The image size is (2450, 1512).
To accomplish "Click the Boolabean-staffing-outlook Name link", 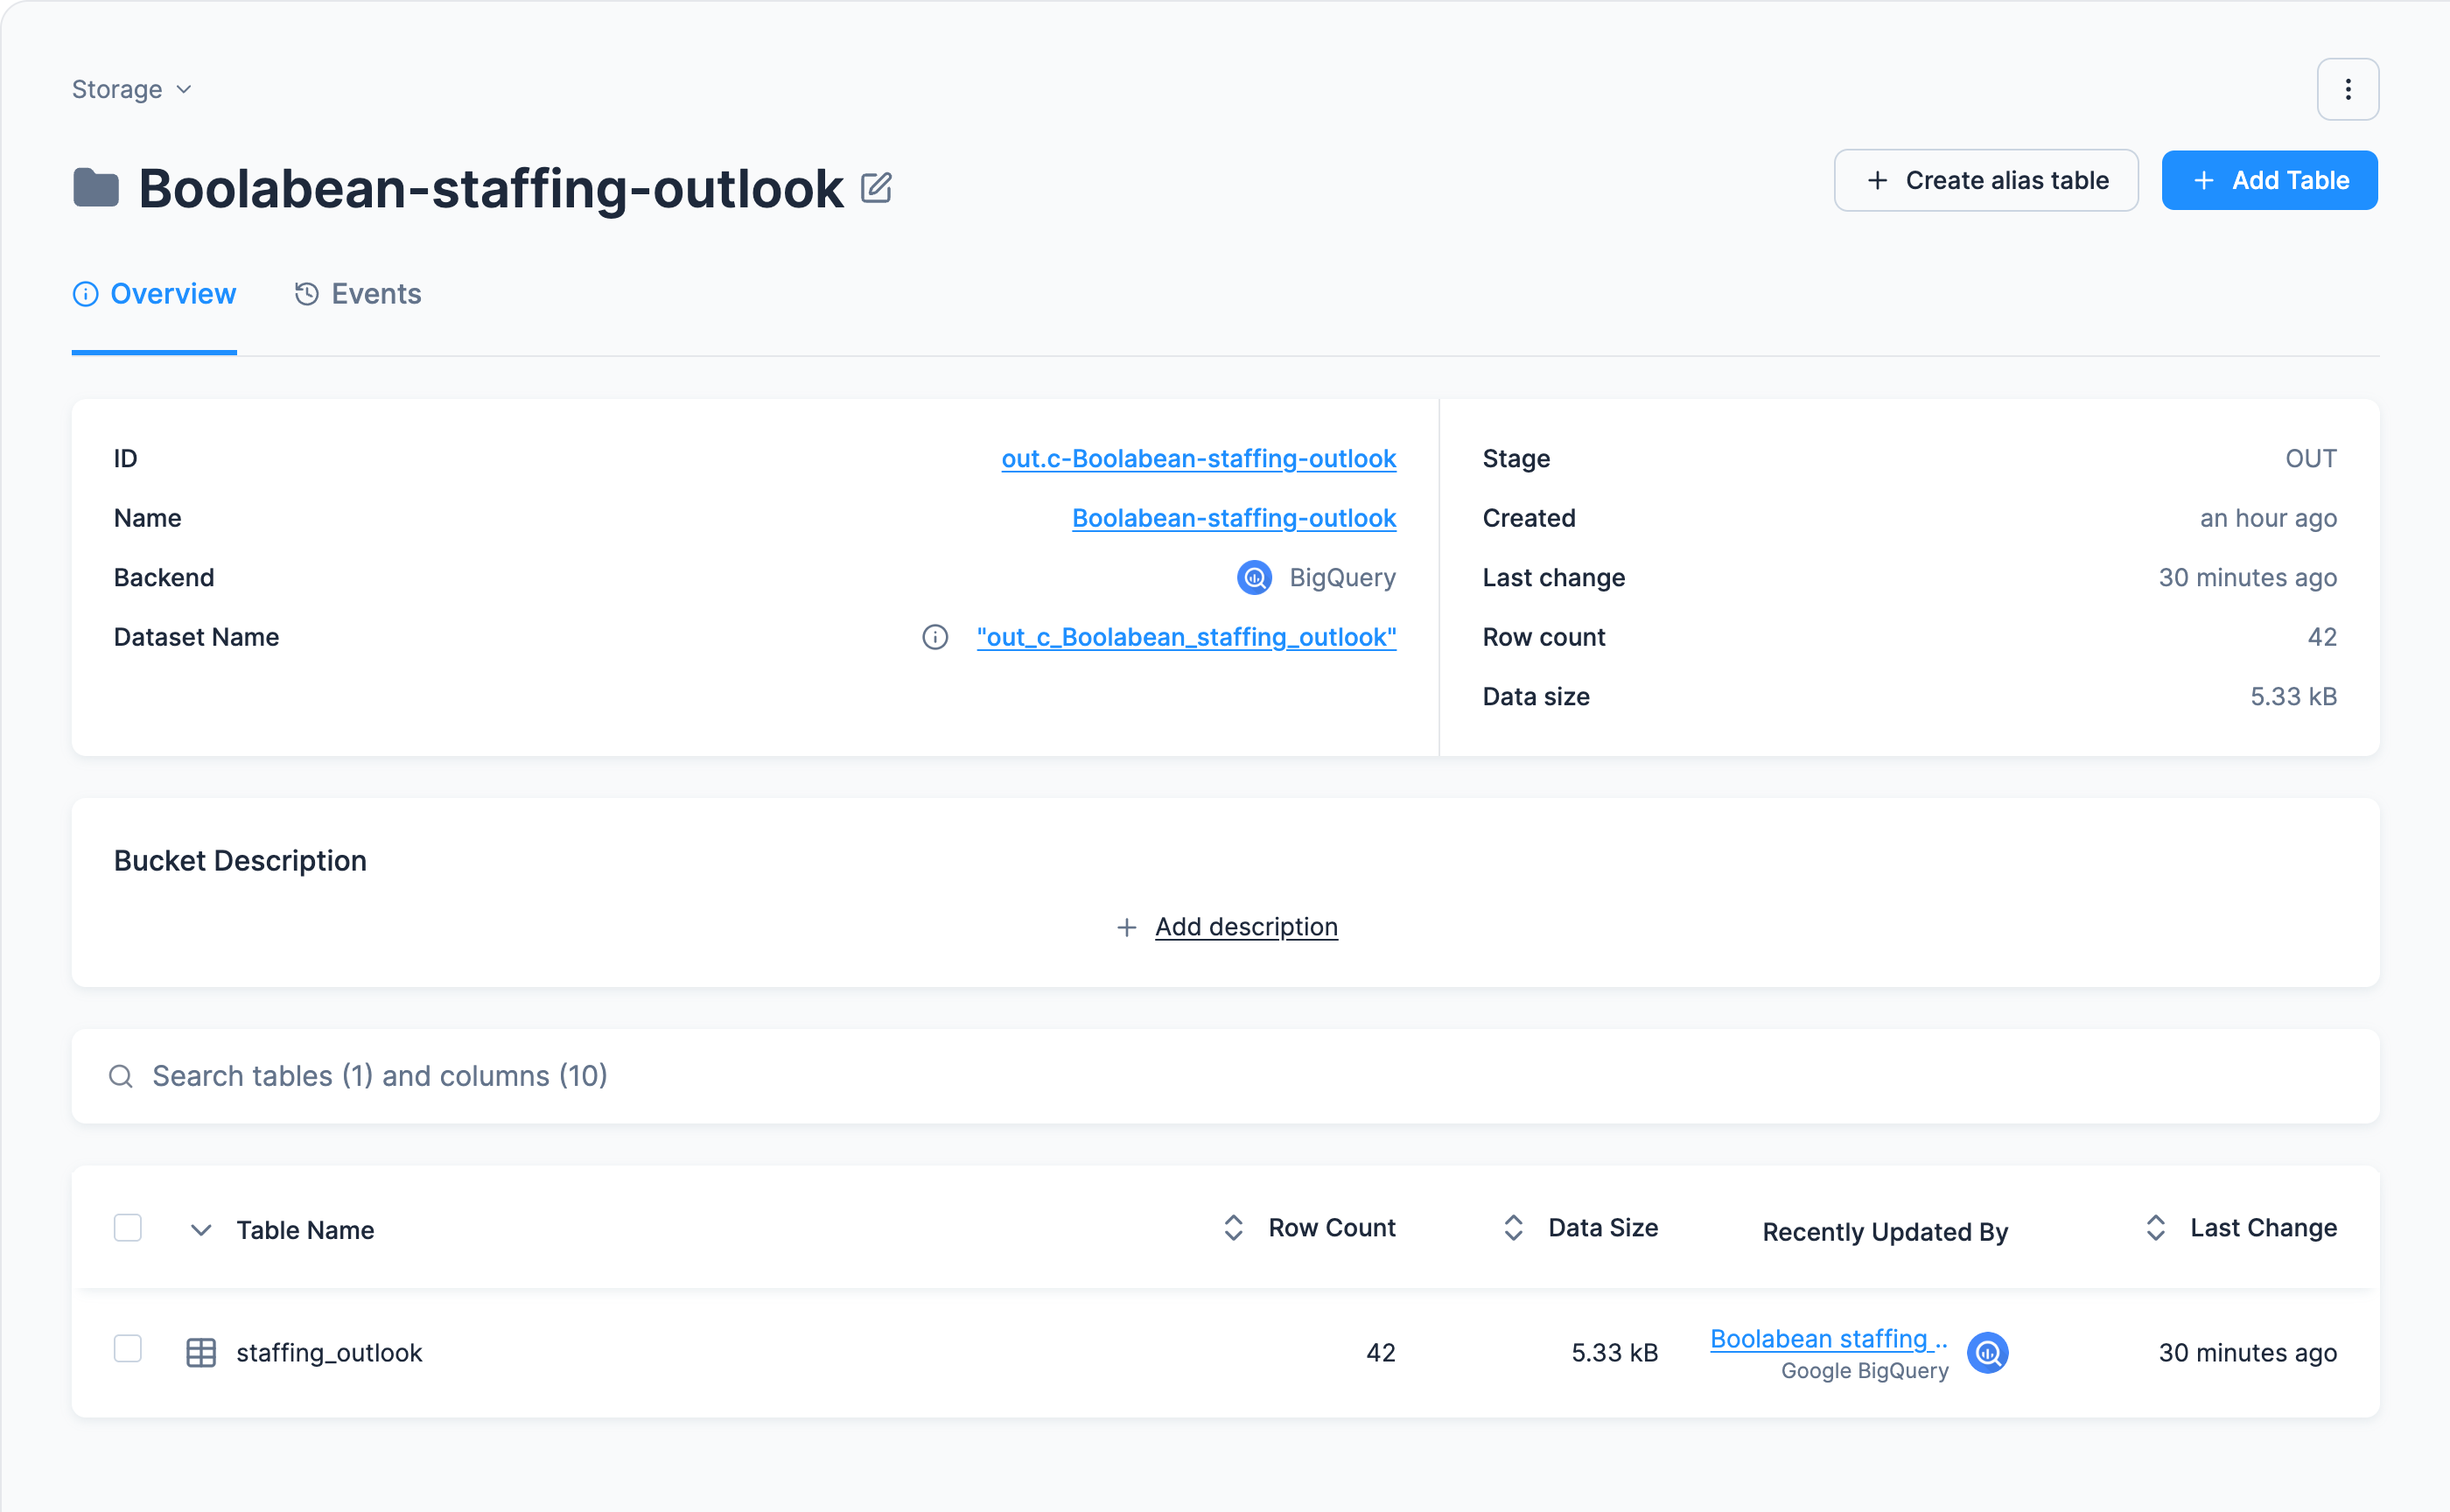I will point(1234,518).
